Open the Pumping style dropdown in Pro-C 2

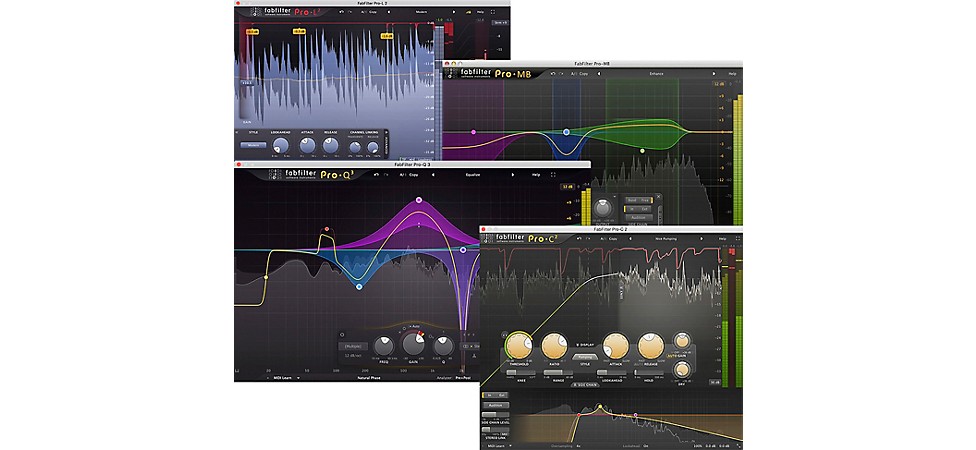[x=585, y=357]
